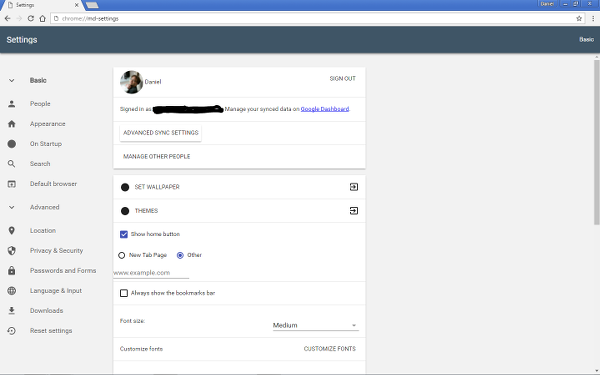600x375 pixels.
Task: Click the Appearance home-shaped sidebar icon
Action: point(11,124)
